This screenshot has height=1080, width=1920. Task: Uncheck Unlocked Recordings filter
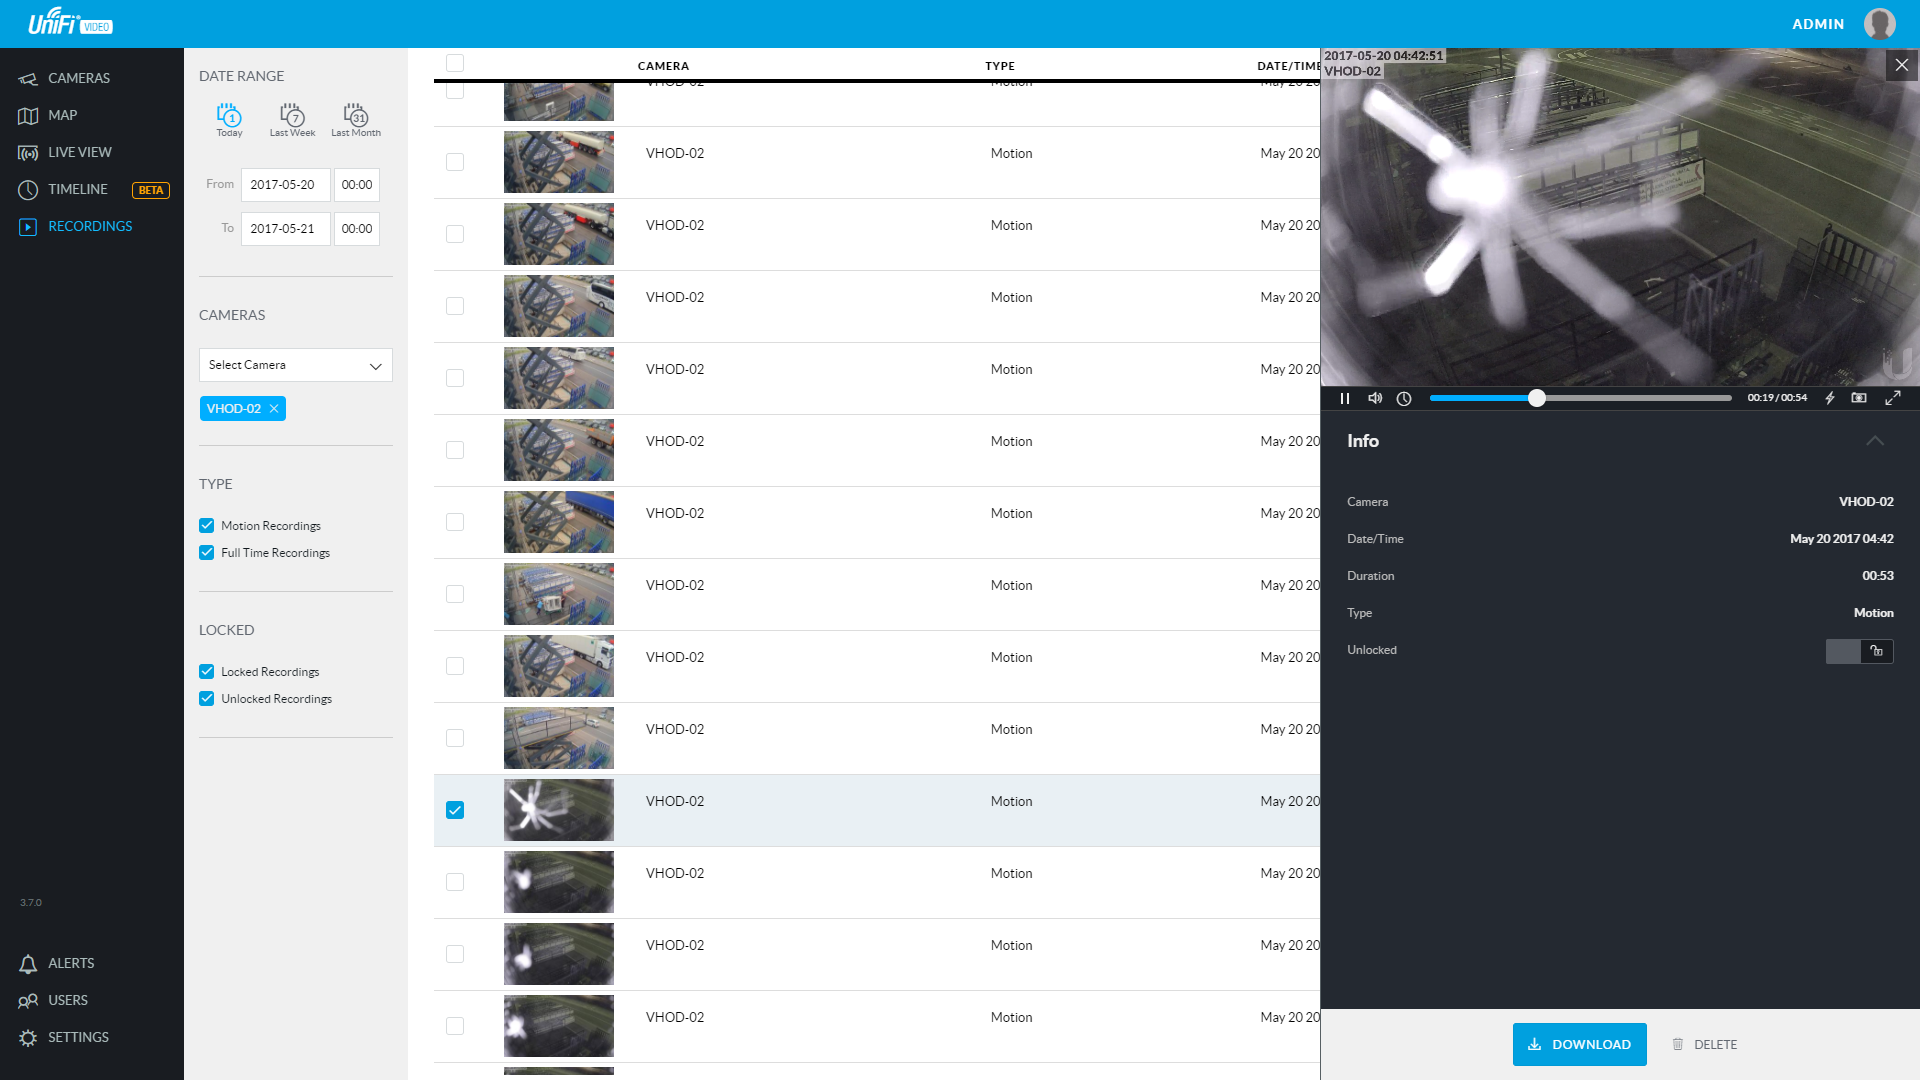pos(206,698)
